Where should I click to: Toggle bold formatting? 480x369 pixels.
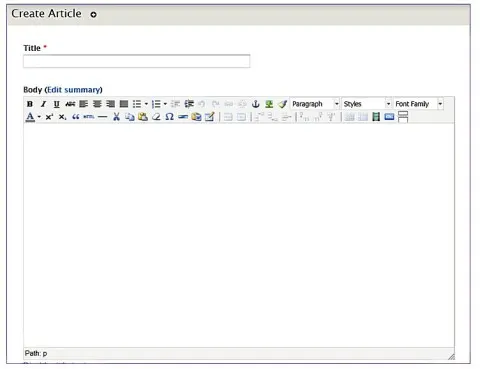30,104
